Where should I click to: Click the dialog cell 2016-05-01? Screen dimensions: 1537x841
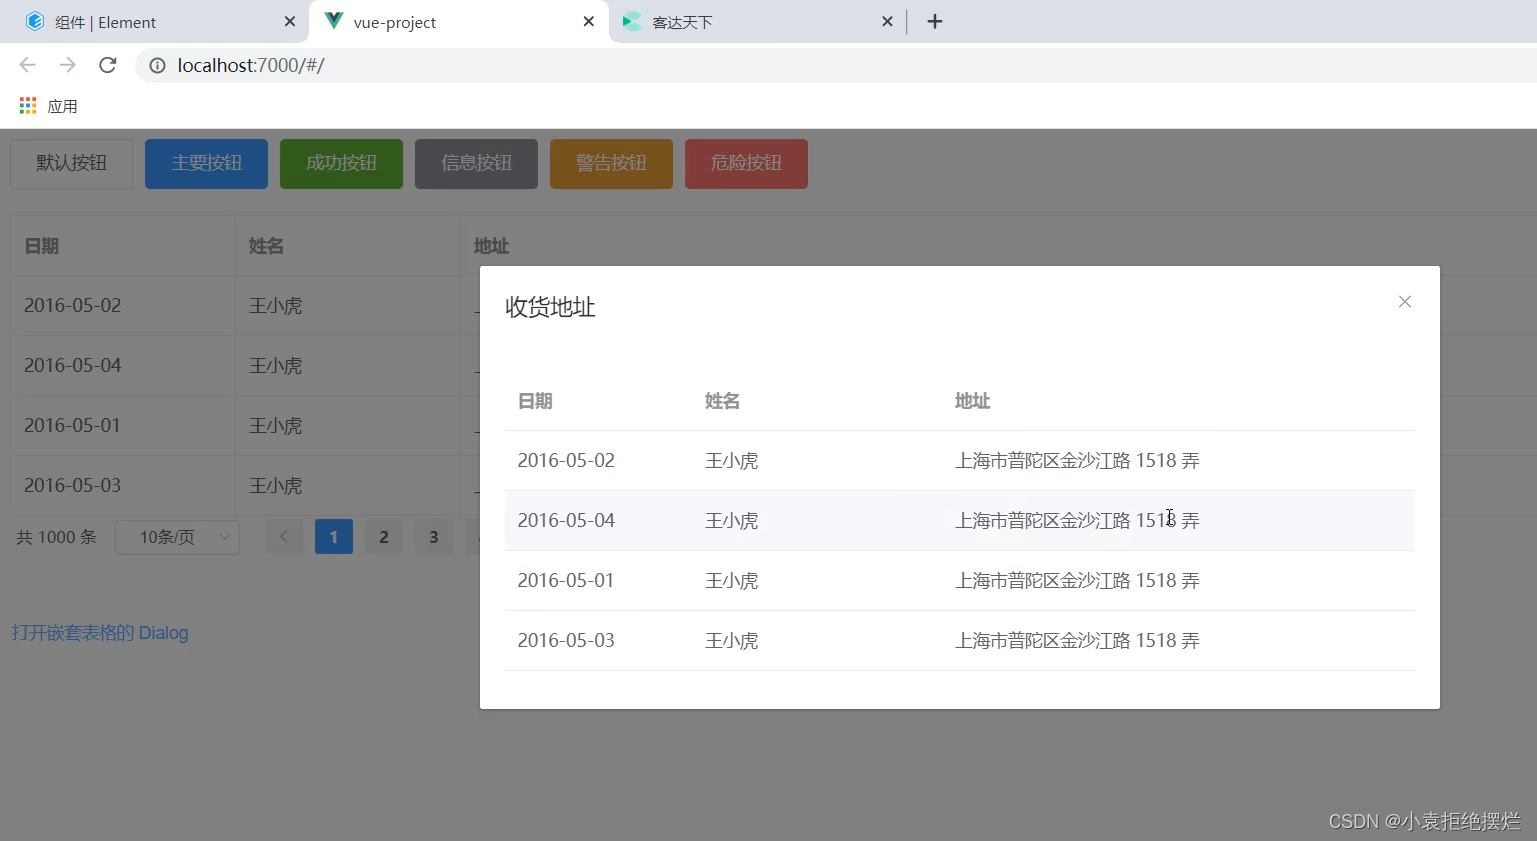[x=566, y=581]
